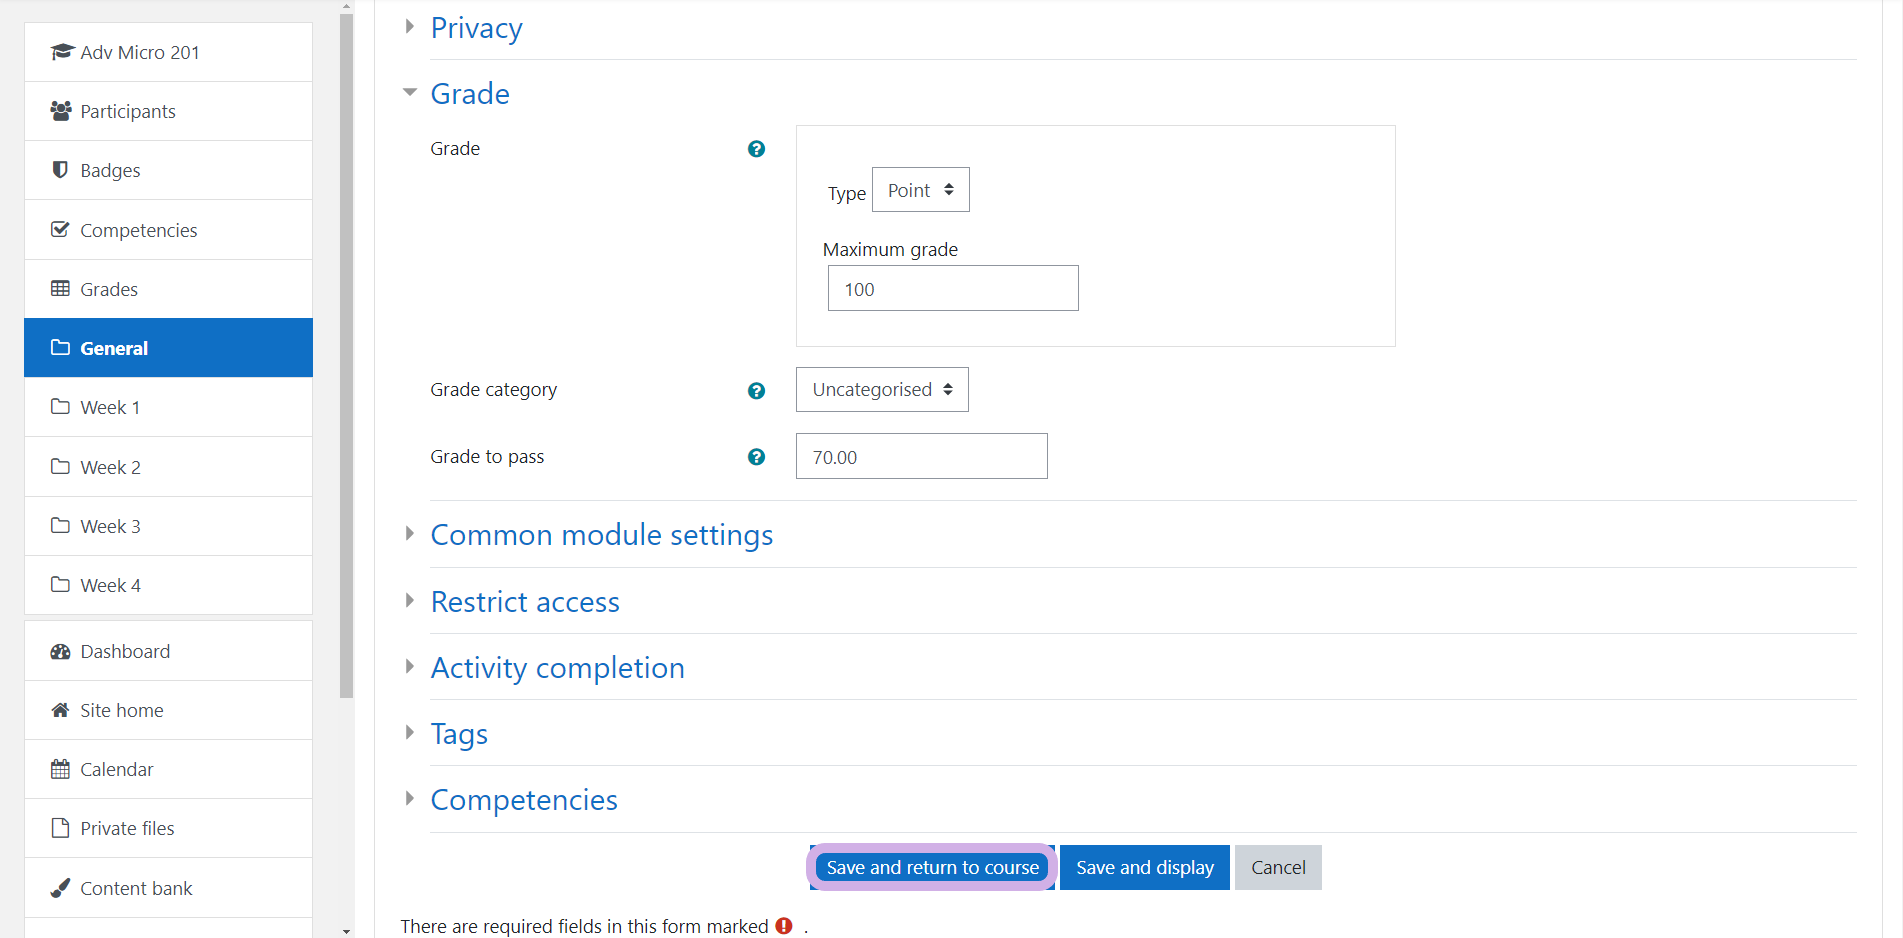Image resolution: width=1903 pixels, height=938 pixels.
Task: Click the Dashboard gauge icon
Action: [x=60, y=651]
